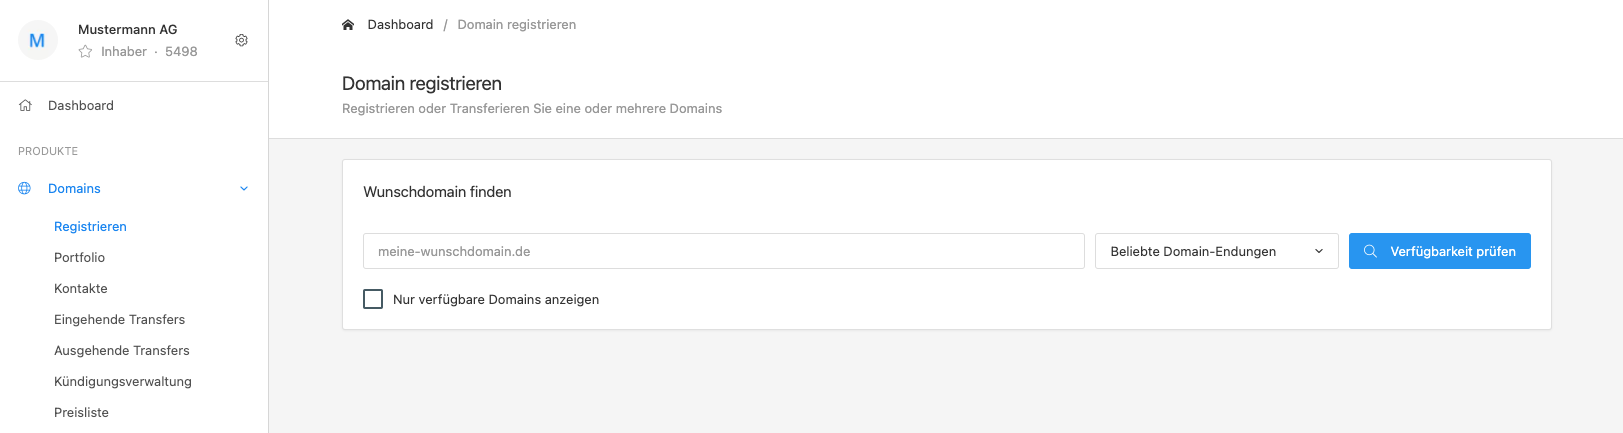Open Eingehende Transfers page
1623x433 pixels.
(120, 319)
